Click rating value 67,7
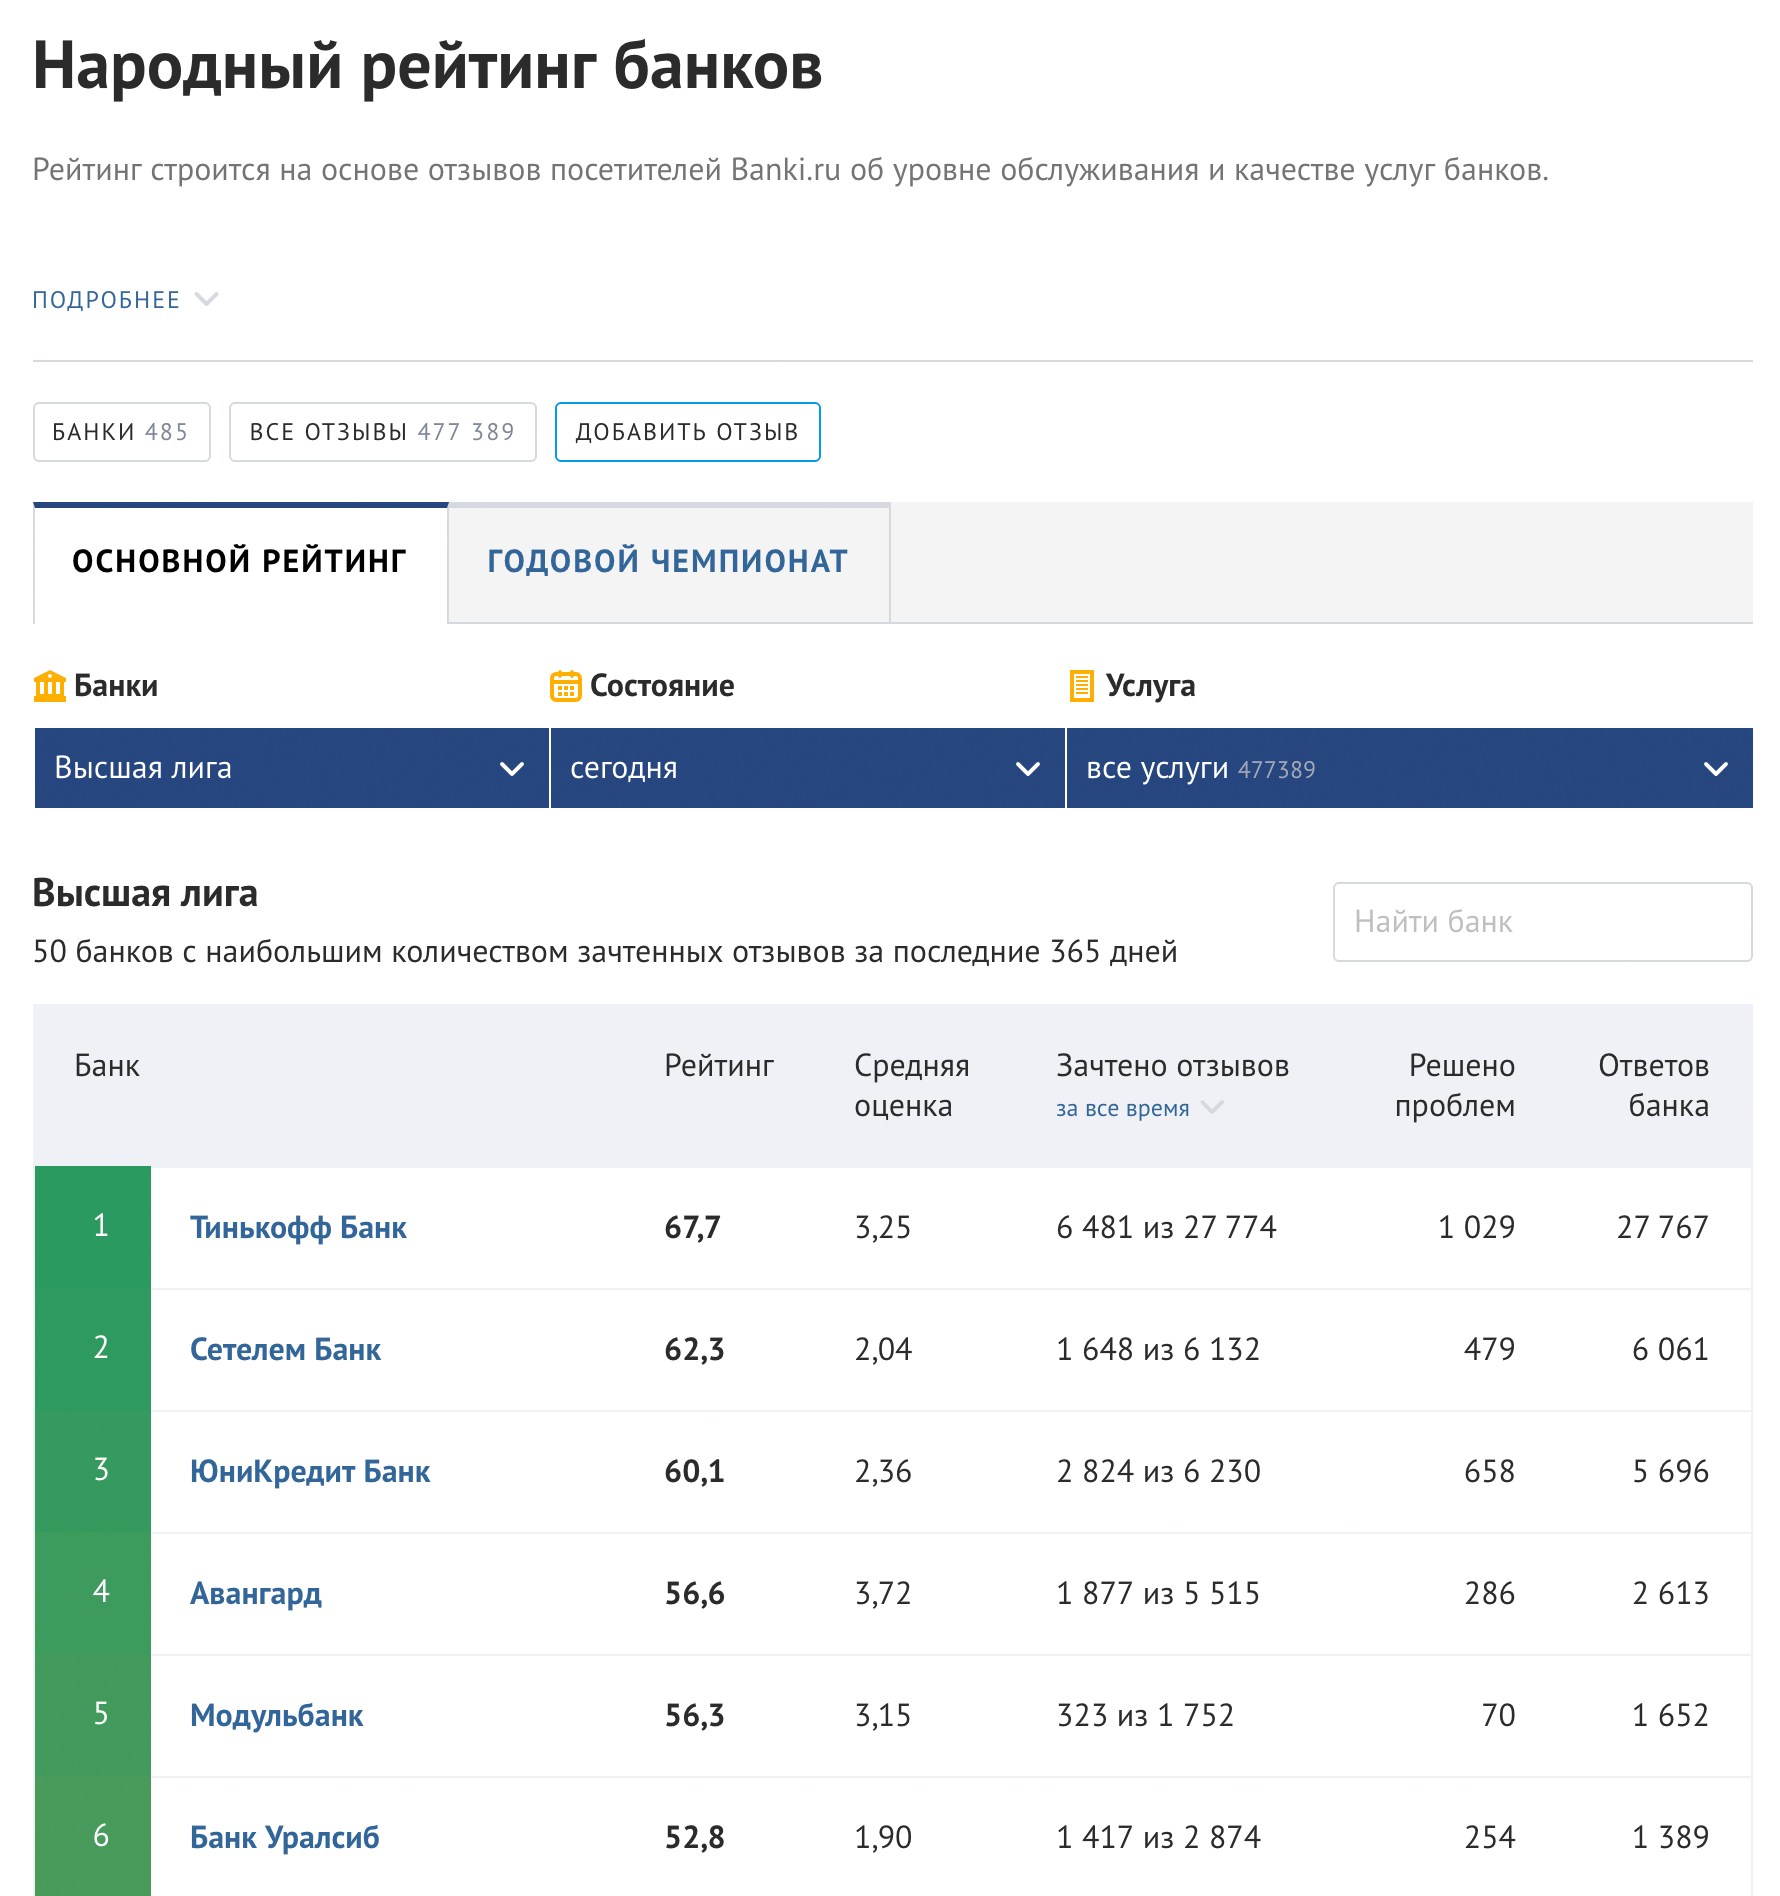The height and width of the screenshot is (1896, 1780). pyautogui.click(x=693, y=1227)
